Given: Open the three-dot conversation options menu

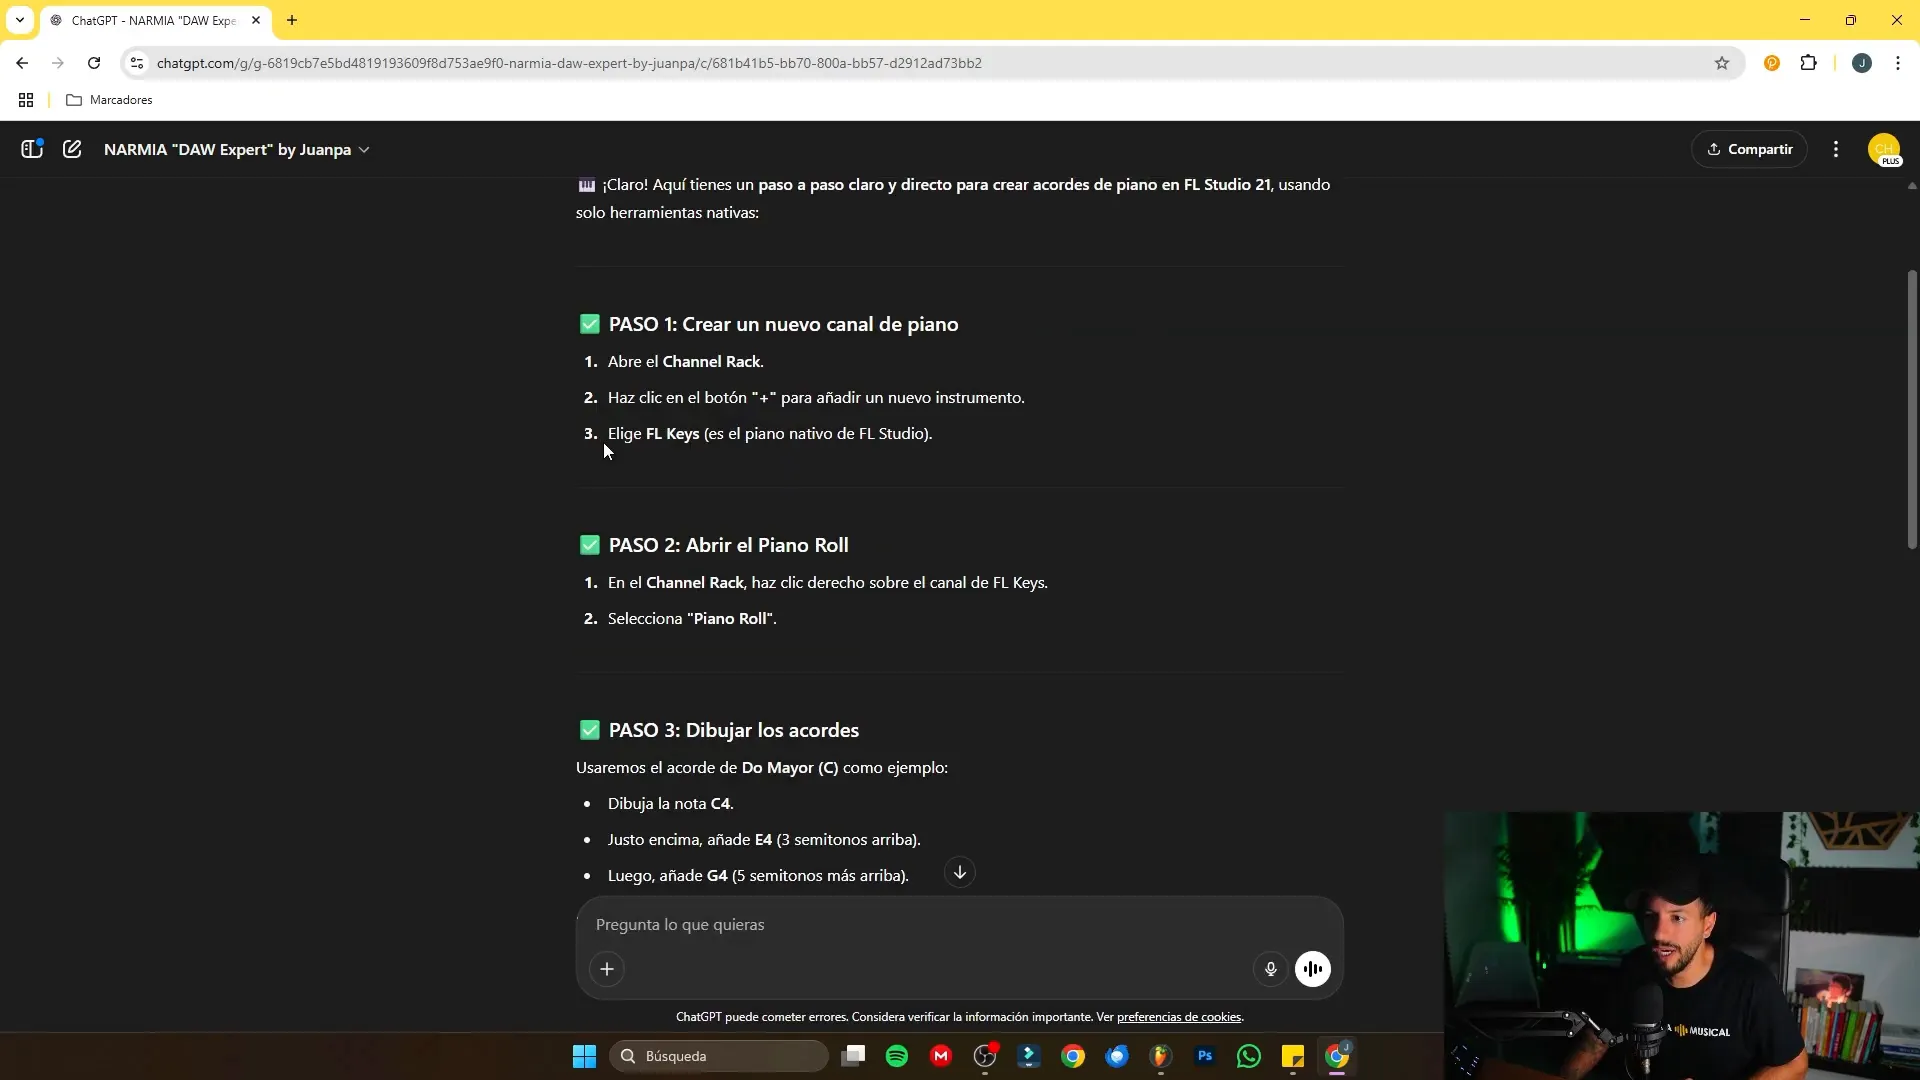Looking at the screenshot, I should (x=1836, y=149).
